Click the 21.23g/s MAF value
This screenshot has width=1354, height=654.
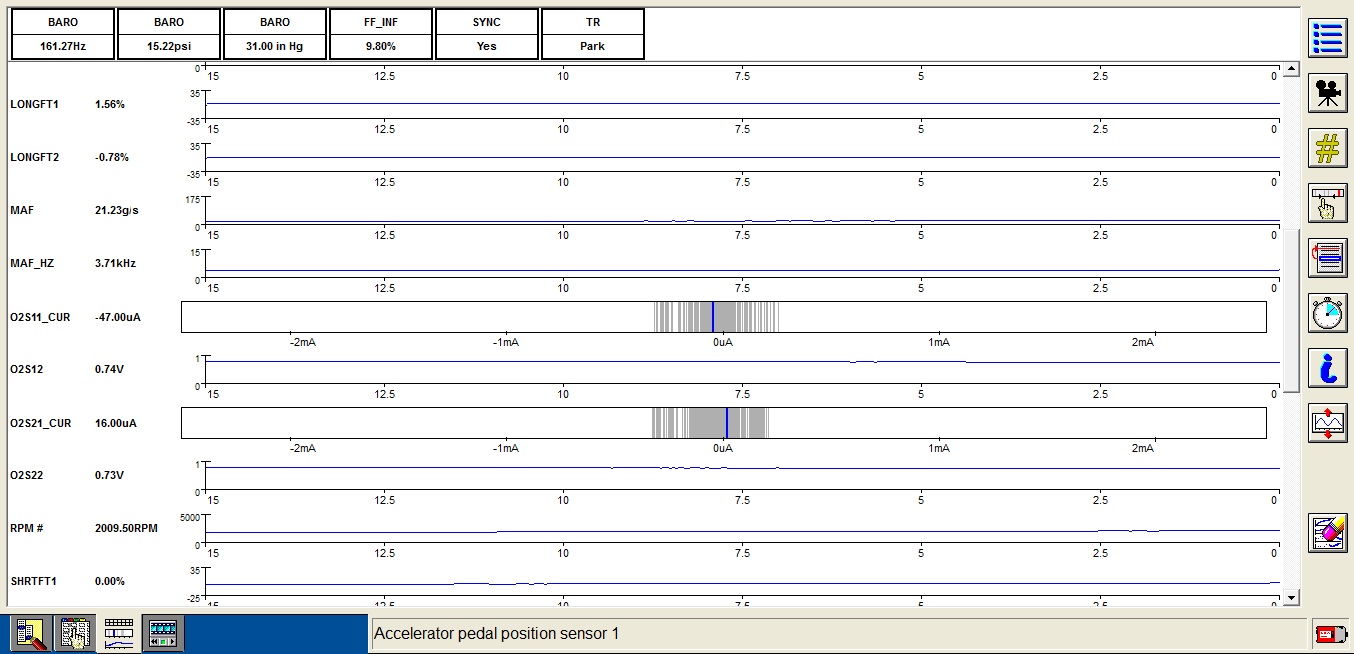[x=115, y=210]
